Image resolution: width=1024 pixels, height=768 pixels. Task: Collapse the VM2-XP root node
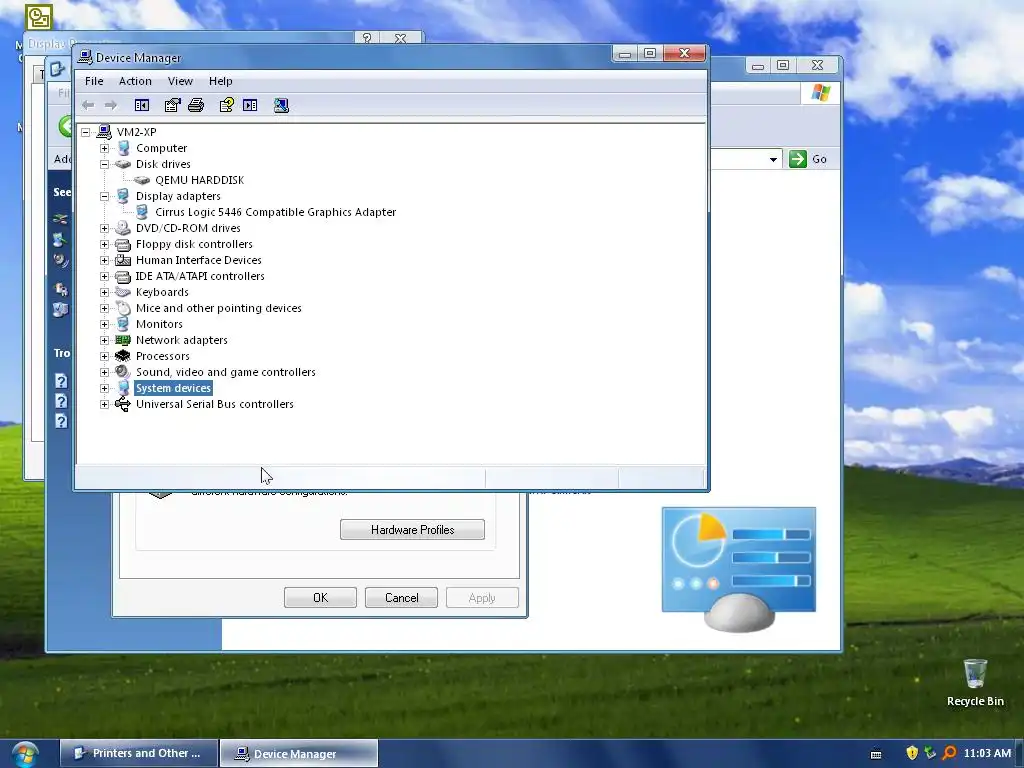[86, 132]
